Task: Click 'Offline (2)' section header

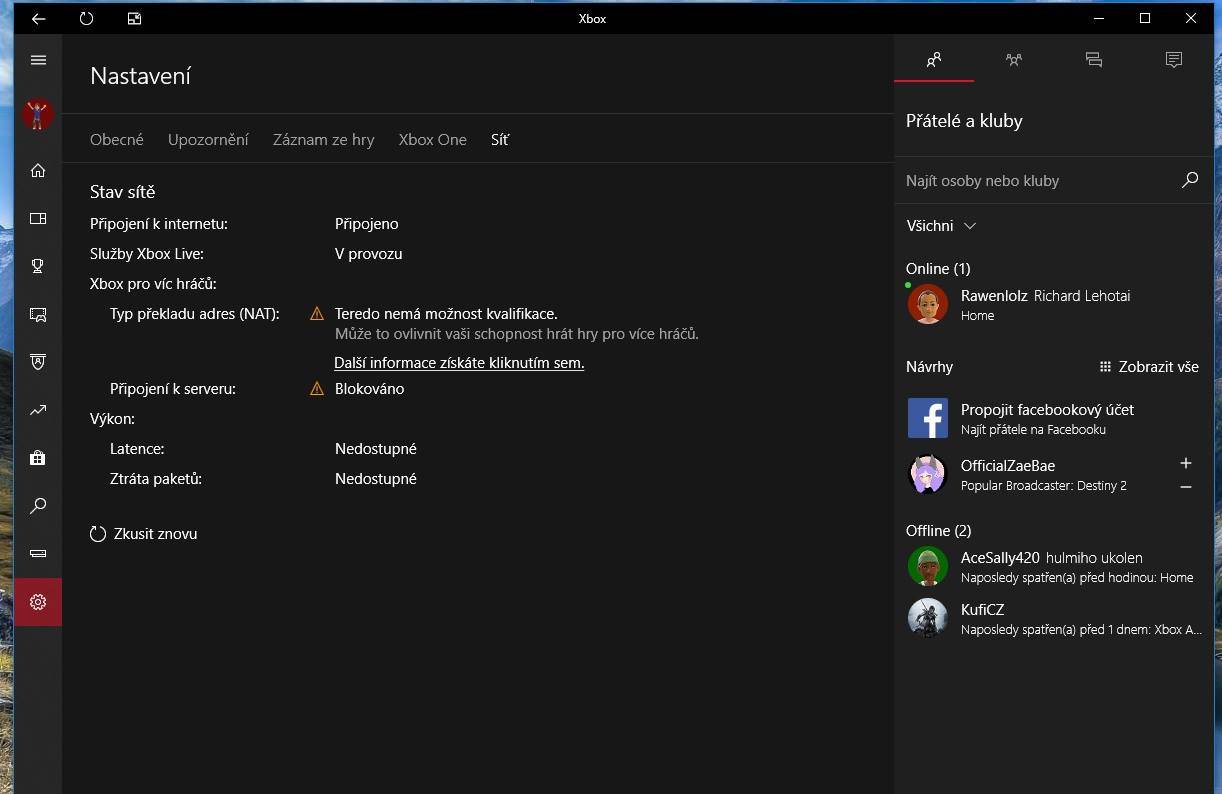Action: click(x=938, y=531)
